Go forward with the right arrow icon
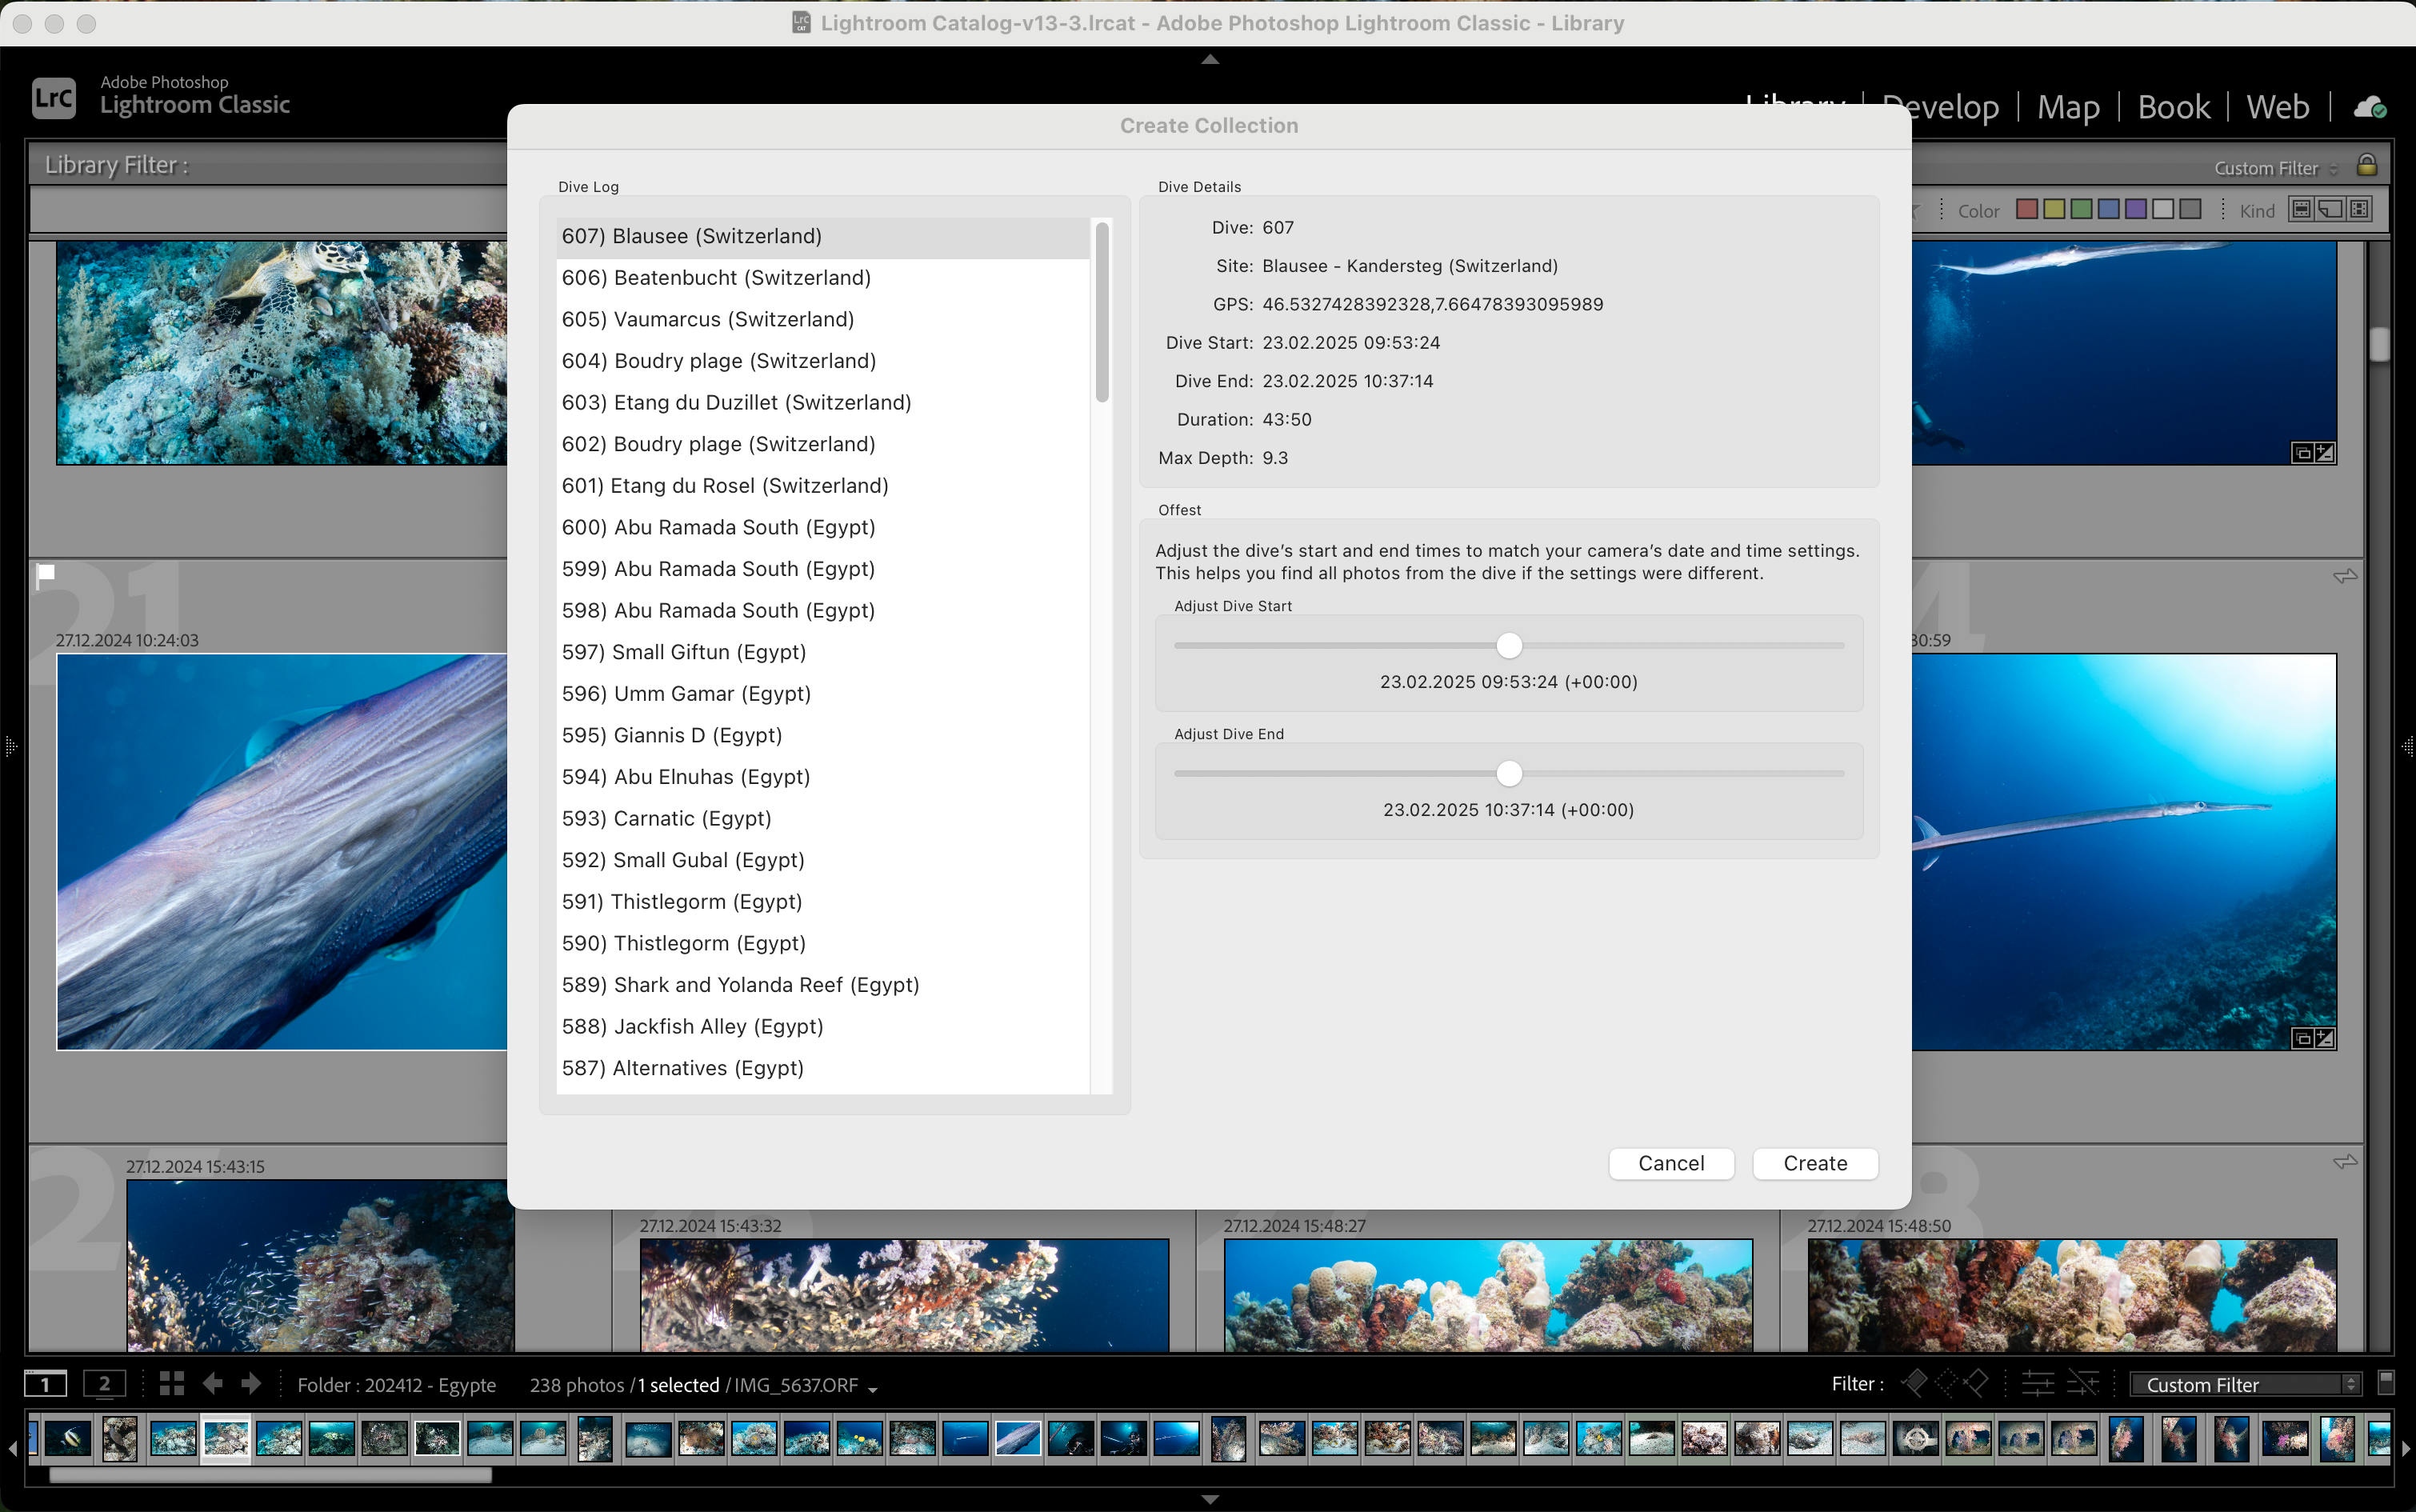The width and height of the screenshot is (2416, 1512). [251, 1384]
